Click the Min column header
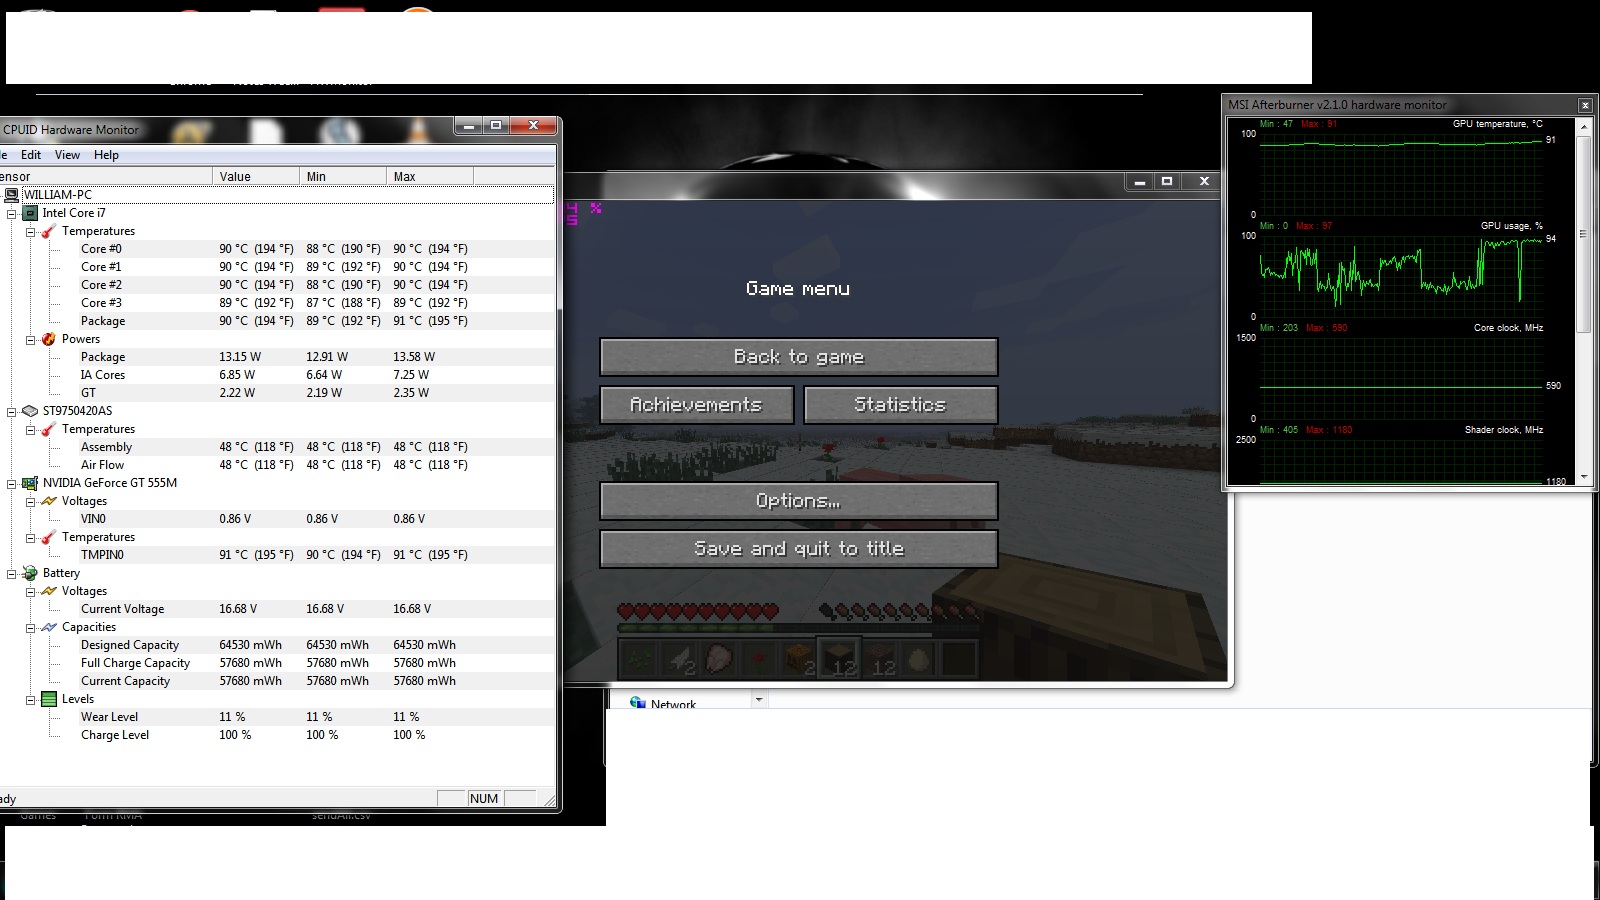 click(x=343, y=176)
